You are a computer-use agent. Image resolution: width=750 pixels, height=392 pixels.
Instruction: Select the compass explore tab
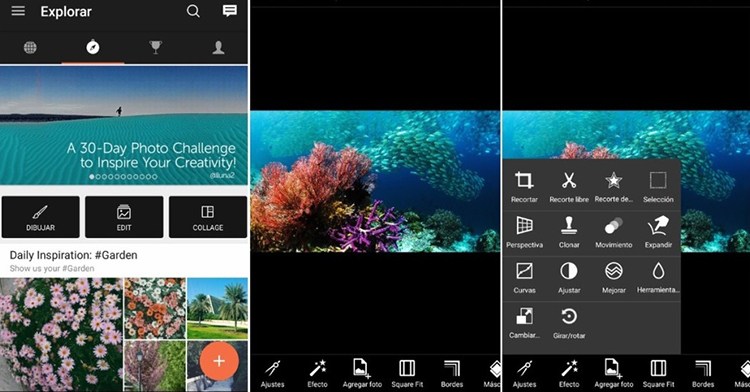93,47
